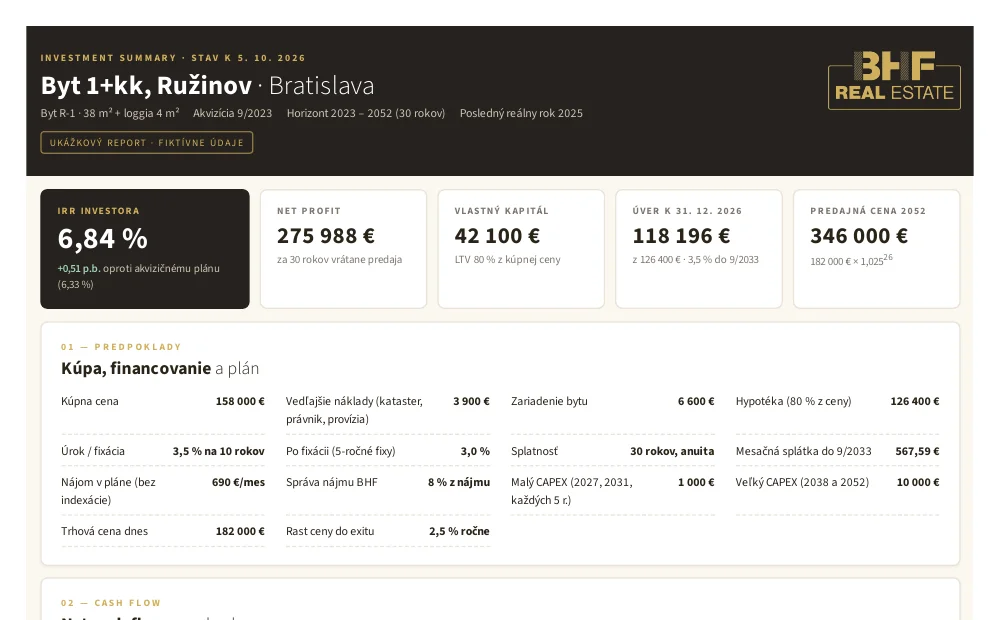Select the formula '182 000 € × 1,025' note

(851, 260)
